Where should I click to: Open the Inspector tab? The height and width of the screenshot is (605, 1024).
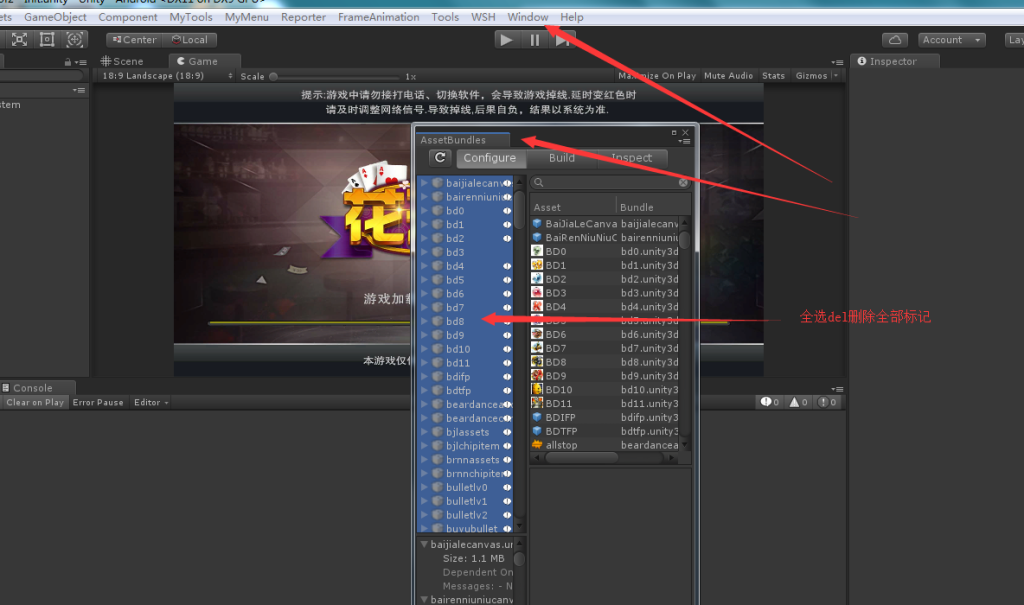point(894,61)
